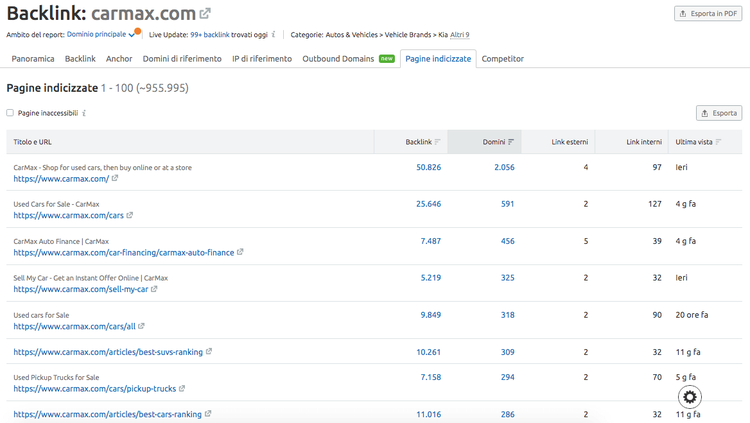Open the 99+ backlink link
Image resolution: width=750 pixels, height=423 pixels.
[210, 34]
